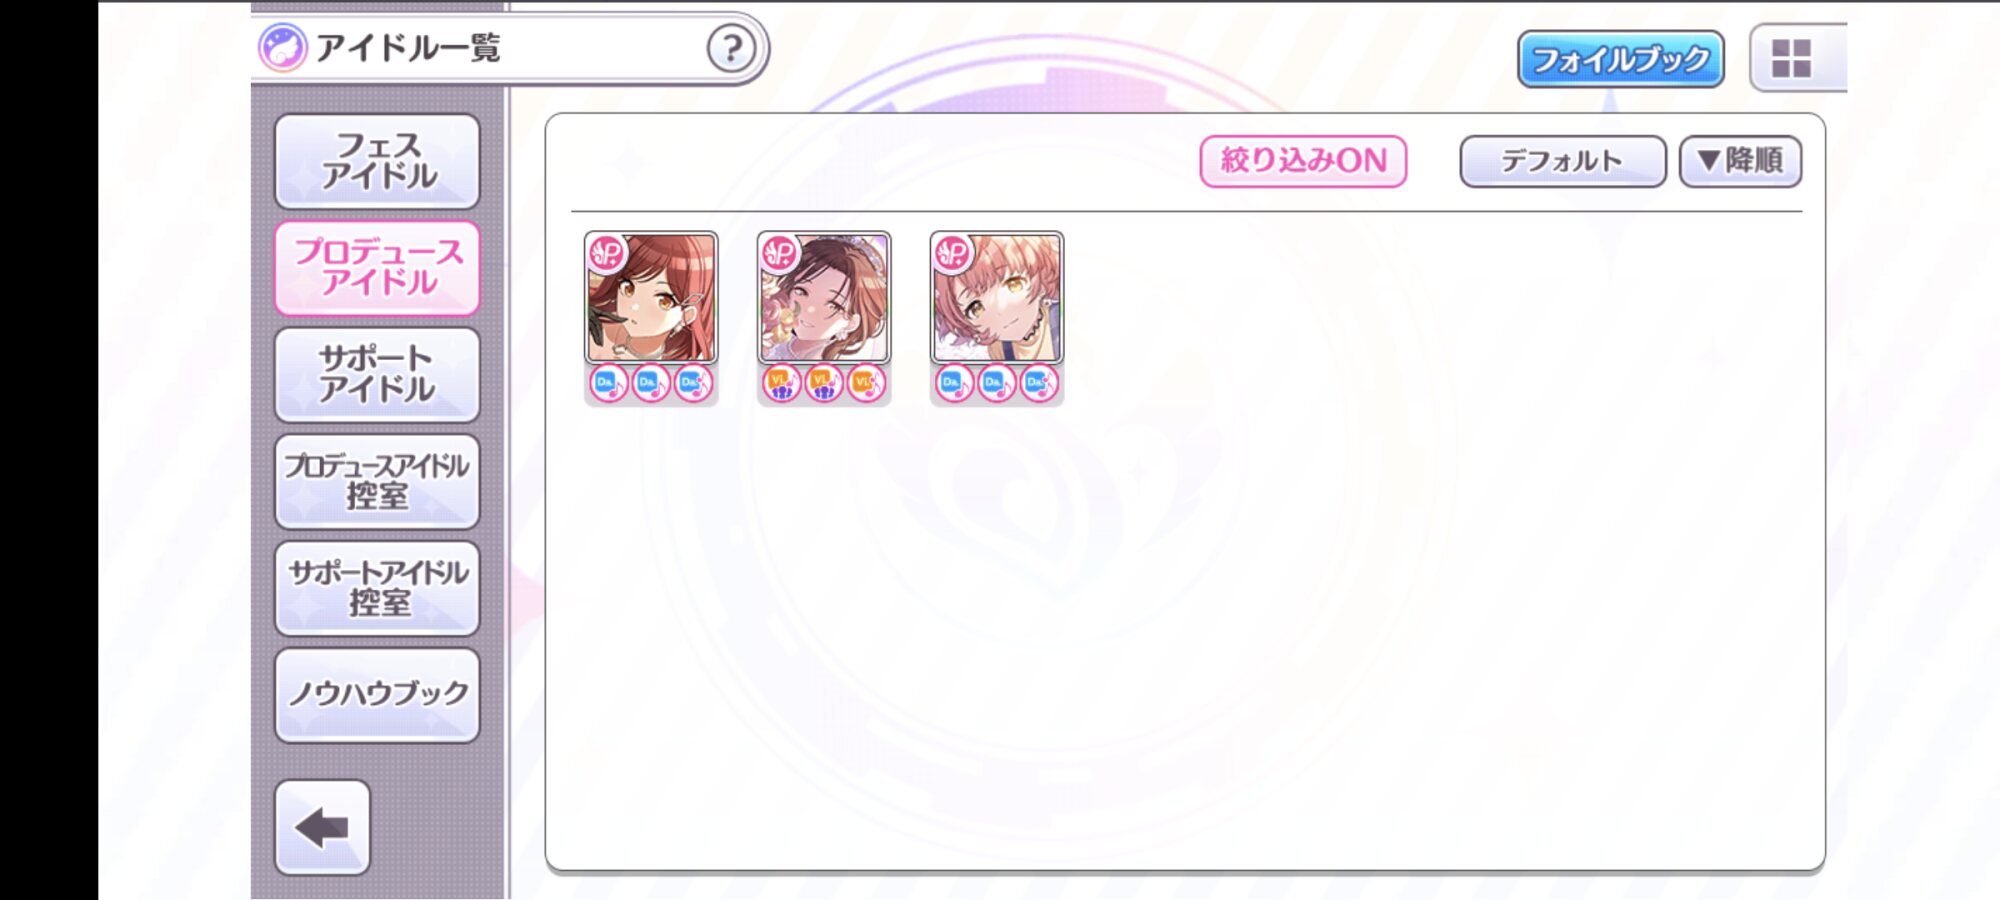Open the help question mark icon
This screenshot has width=2000, height=900.
[x=731, y=48]
